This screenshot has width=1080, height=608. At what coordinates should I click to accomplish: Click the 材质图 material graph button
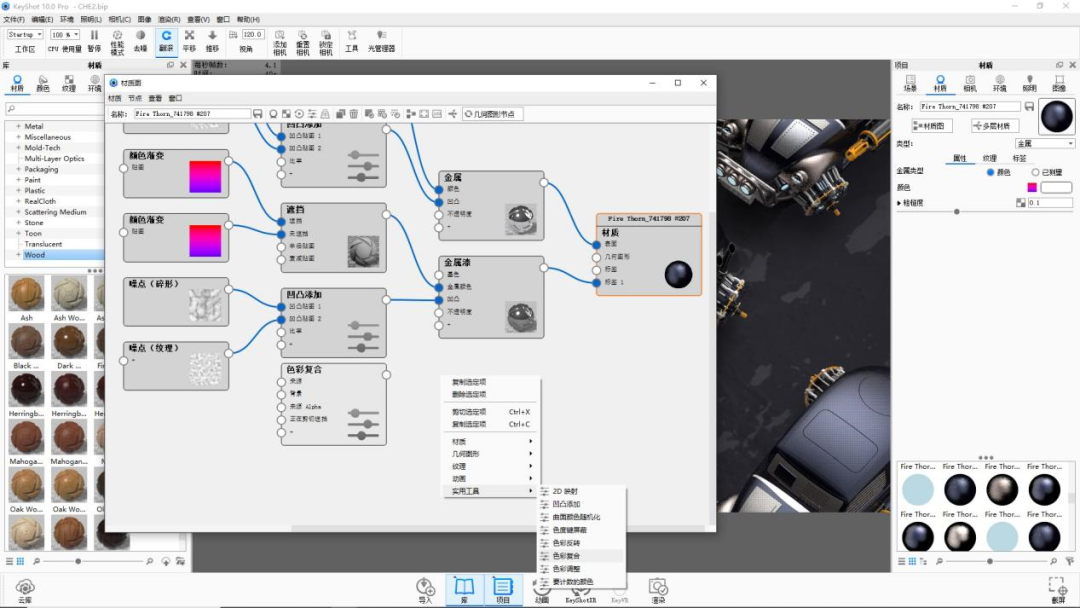[932, 126]
